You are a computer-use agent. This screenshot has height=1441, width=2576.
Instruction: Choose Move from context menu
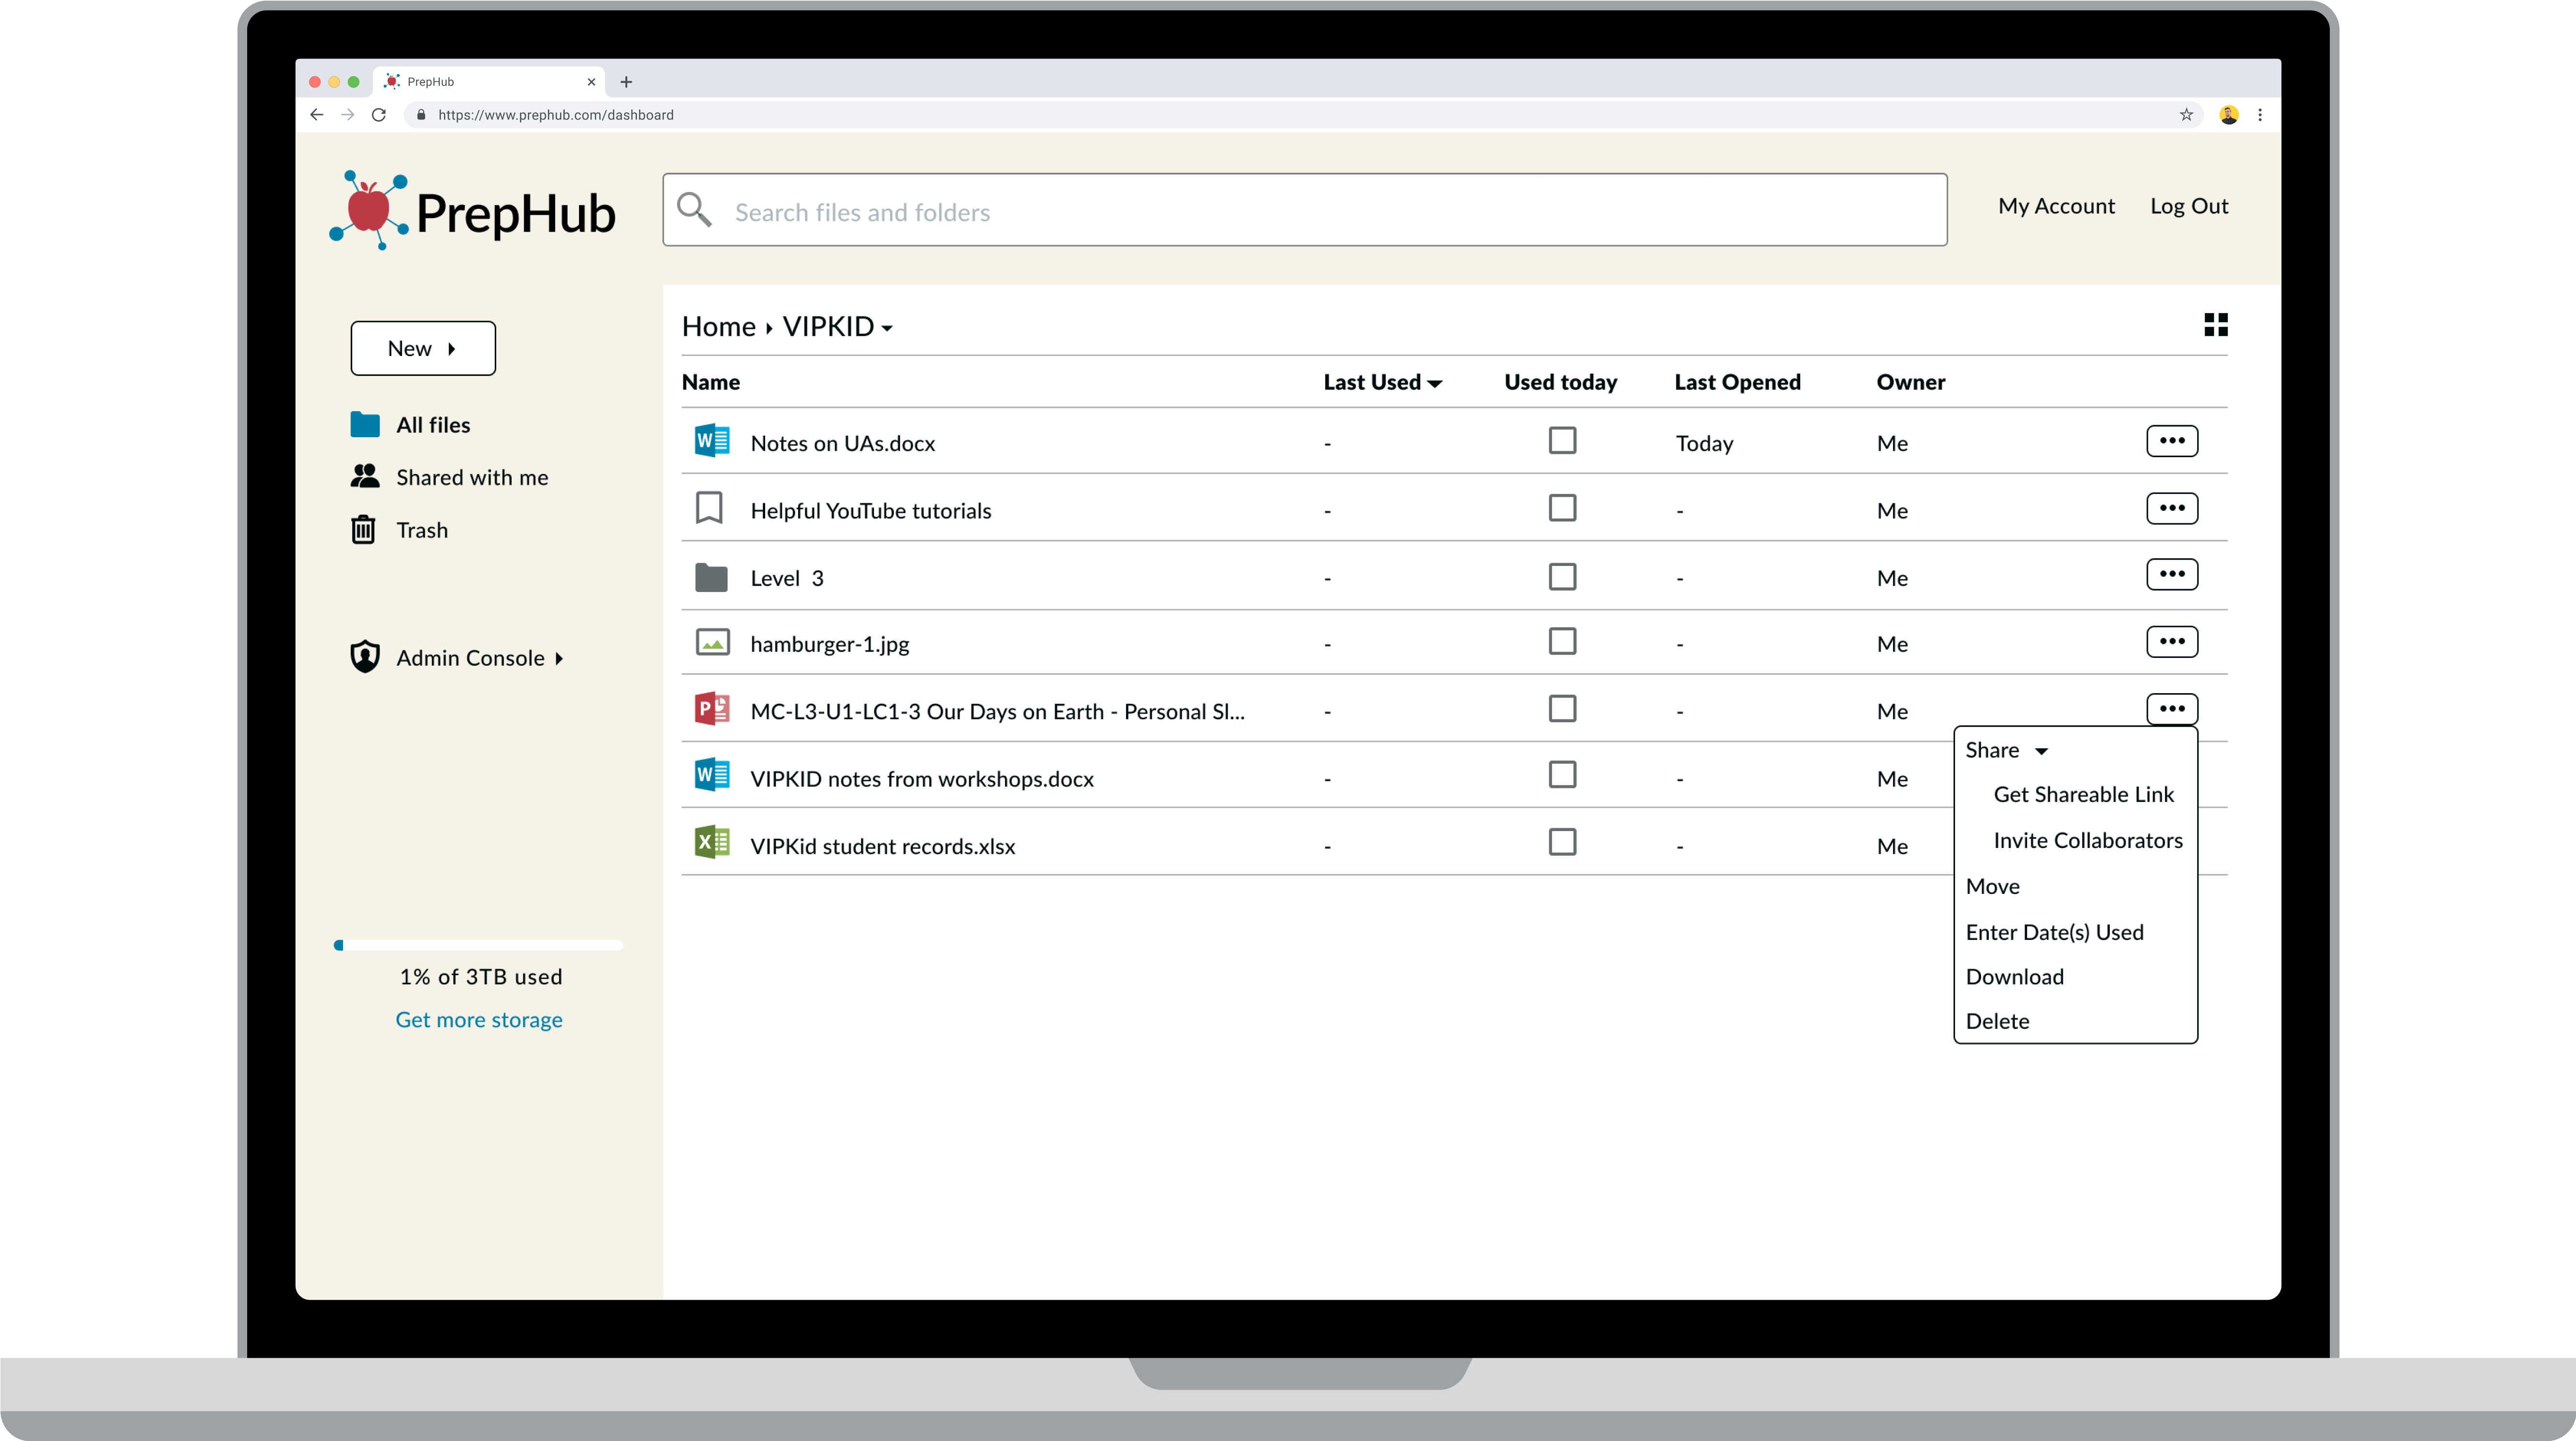[1992, 887]
